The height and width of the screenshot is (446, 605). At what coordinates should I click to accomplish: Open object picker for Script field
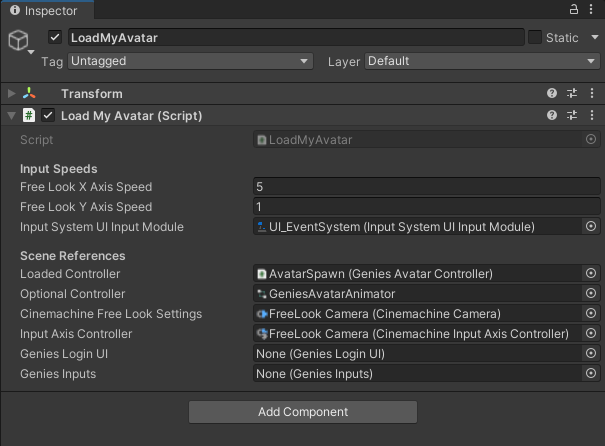(x=591, y=139)
